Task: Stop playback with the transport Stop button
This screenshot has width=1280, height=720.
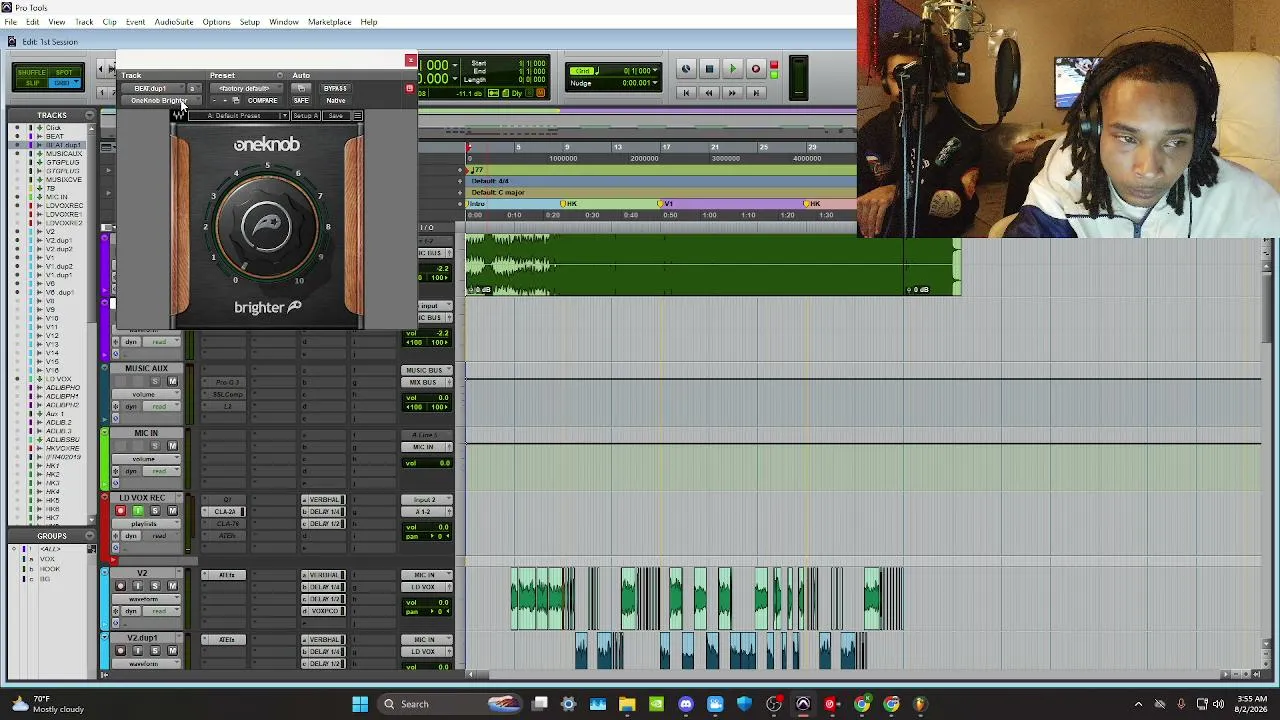Action: pos(709,69)
